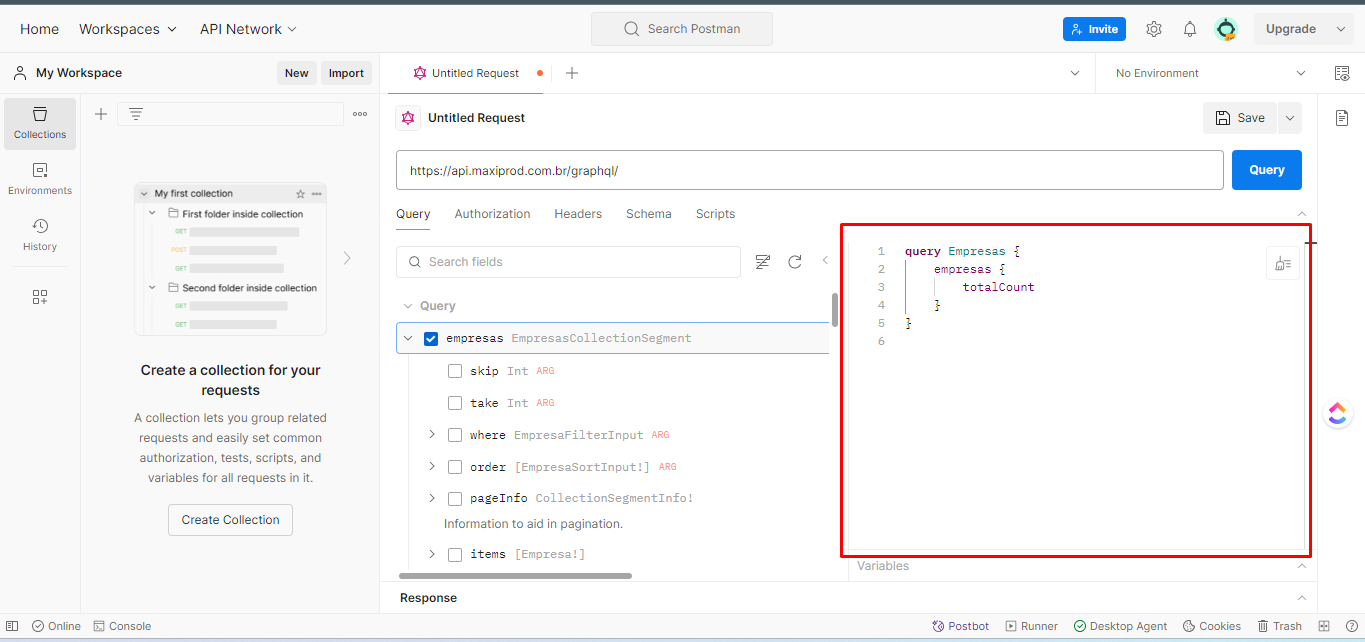Switch to the Scripts tab

pyautogui.click(x=715, y=214)
